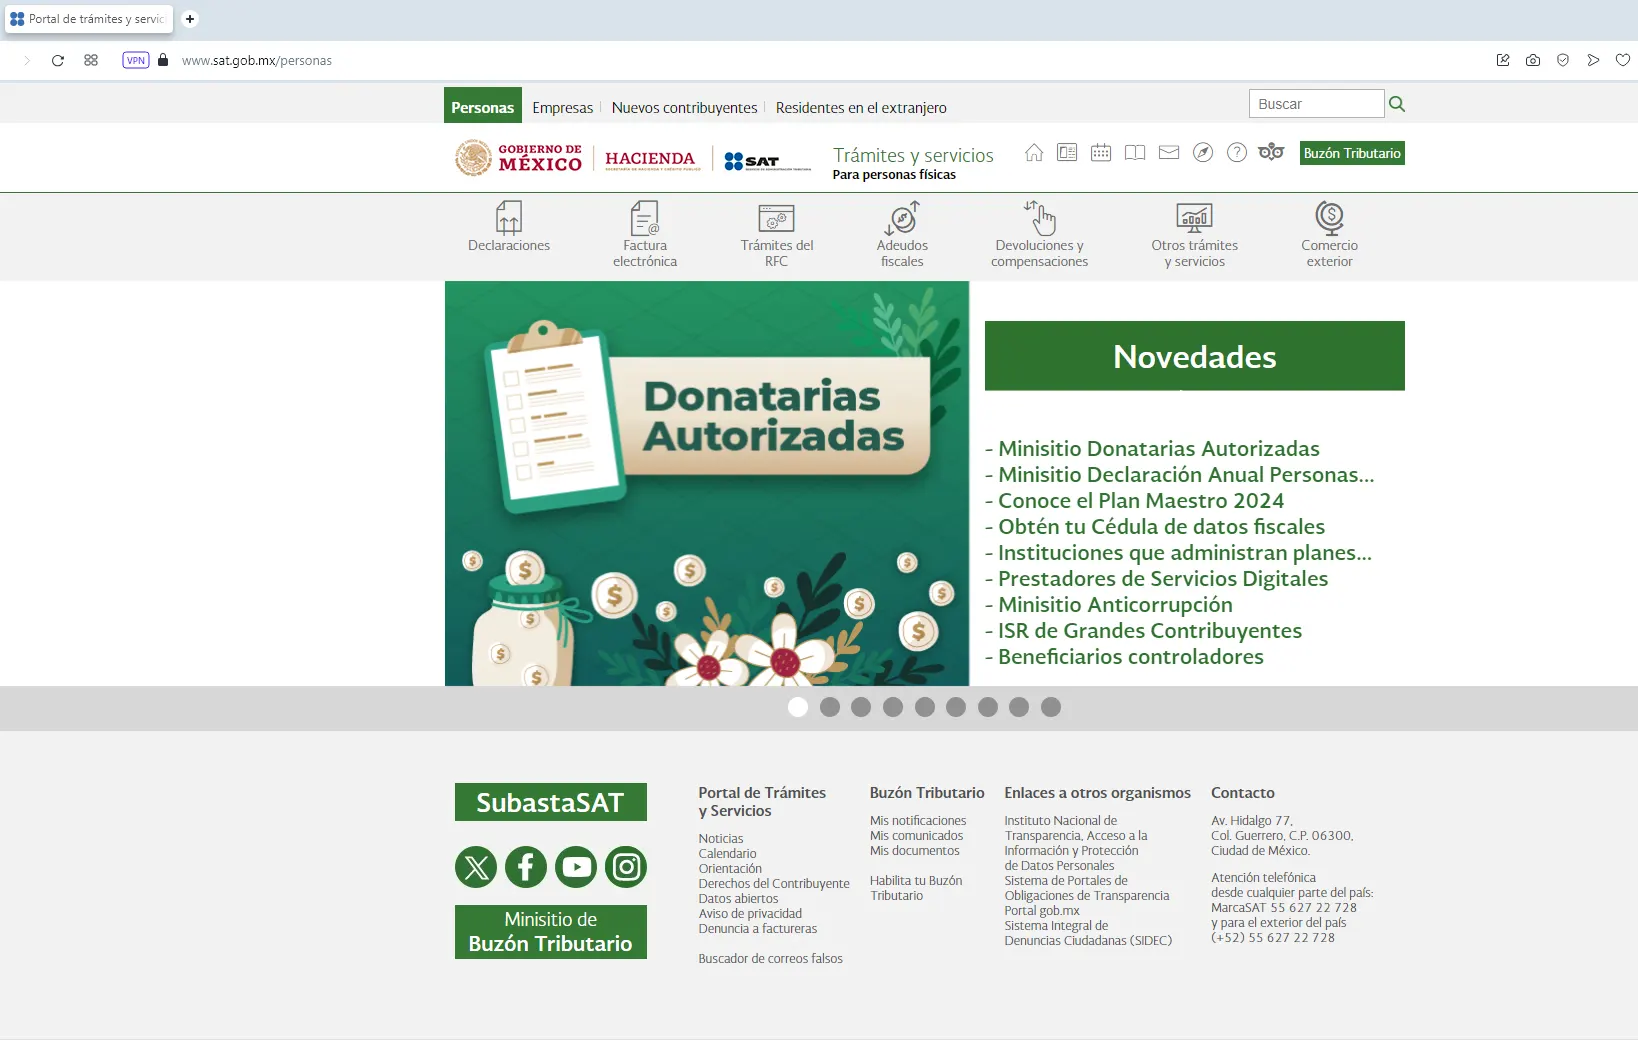Click into the Buscar search field
The height and width of the screenshot is (1040, 1638).
1315,104
